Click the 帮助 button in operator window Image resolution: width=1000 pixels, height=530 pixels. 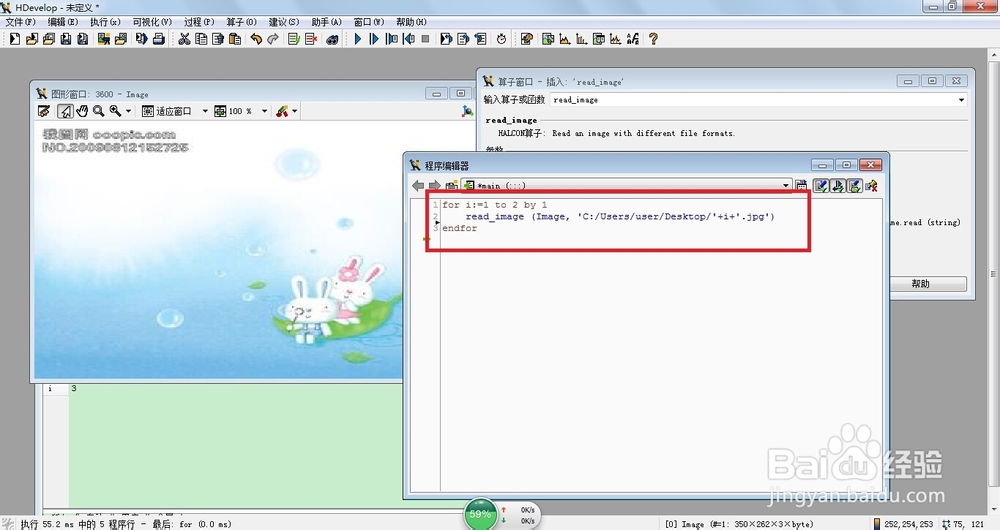920,284
